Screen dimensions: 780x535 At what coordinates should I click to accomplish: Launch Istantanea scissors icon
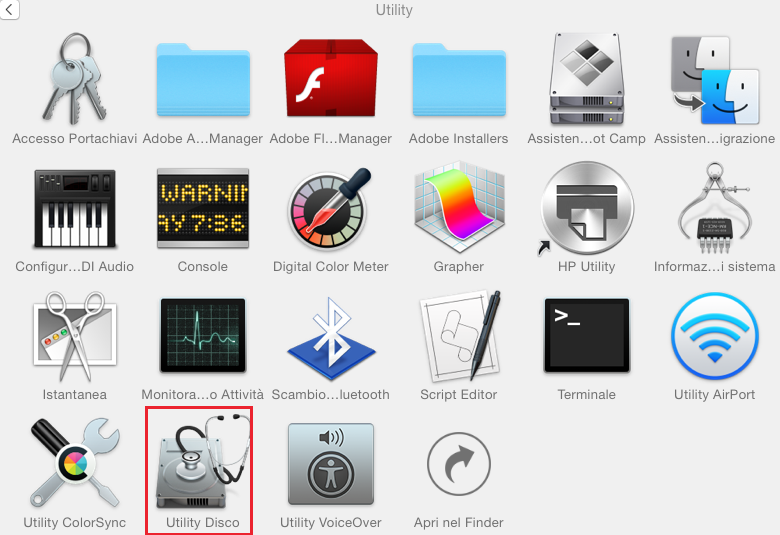click(75, 336)
